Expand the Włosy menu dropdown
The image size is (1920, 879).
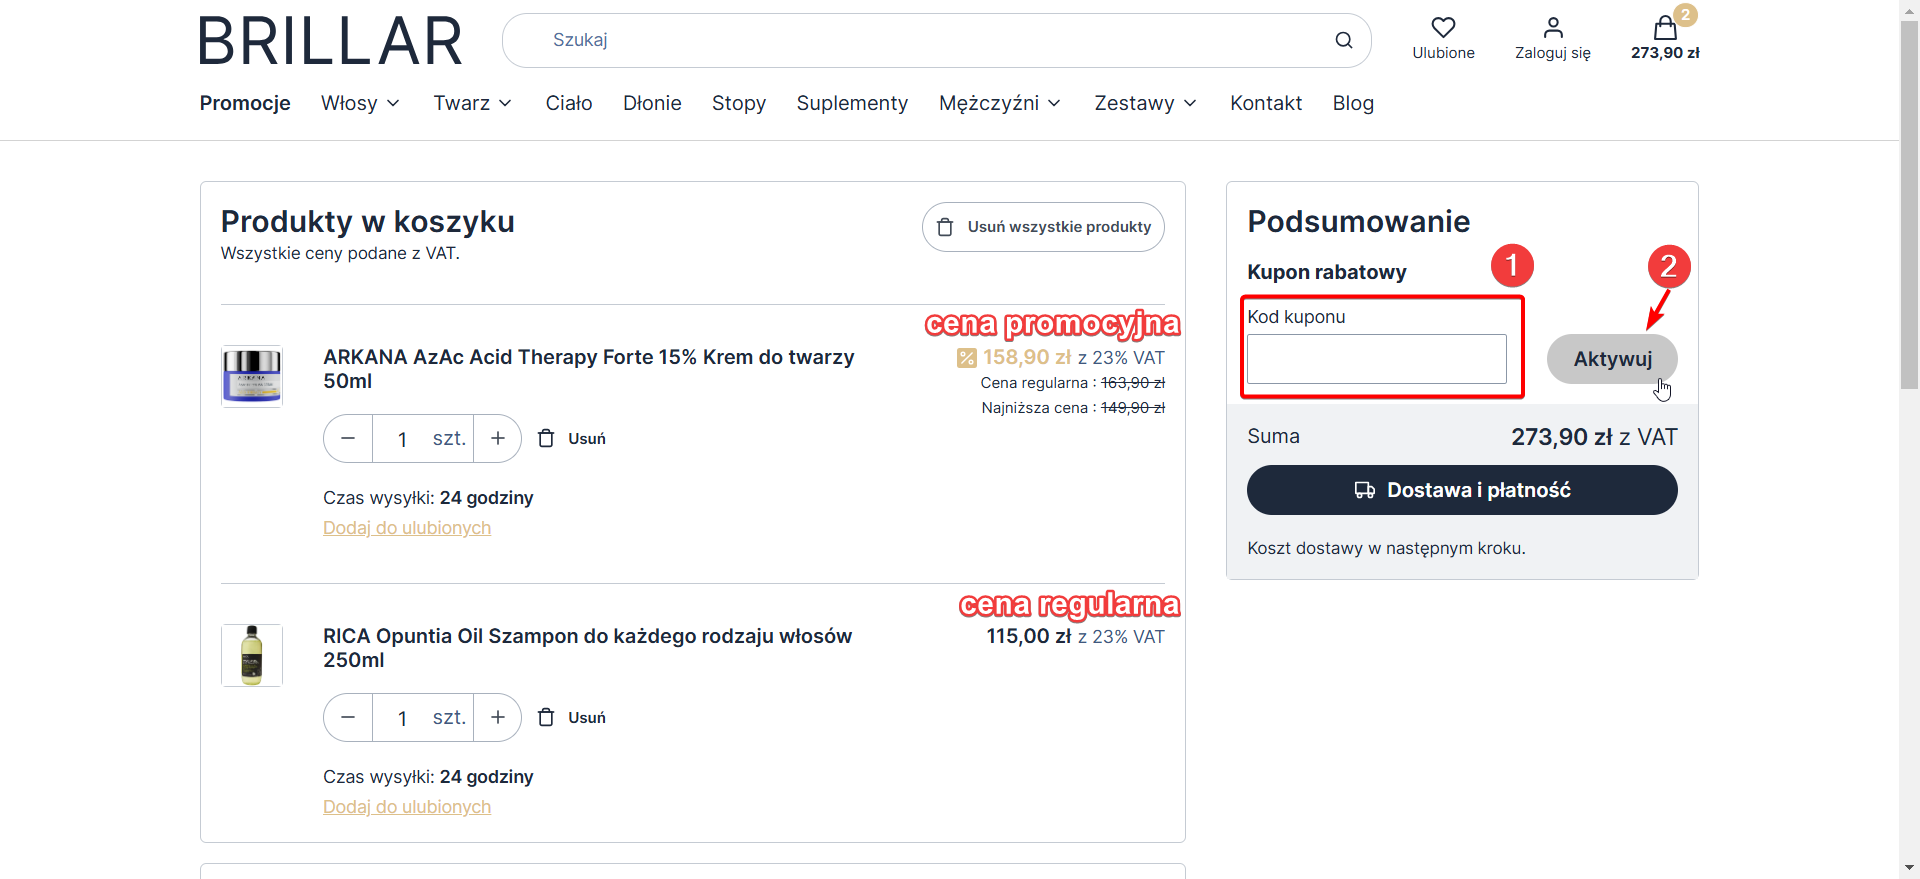pos(361,103)
